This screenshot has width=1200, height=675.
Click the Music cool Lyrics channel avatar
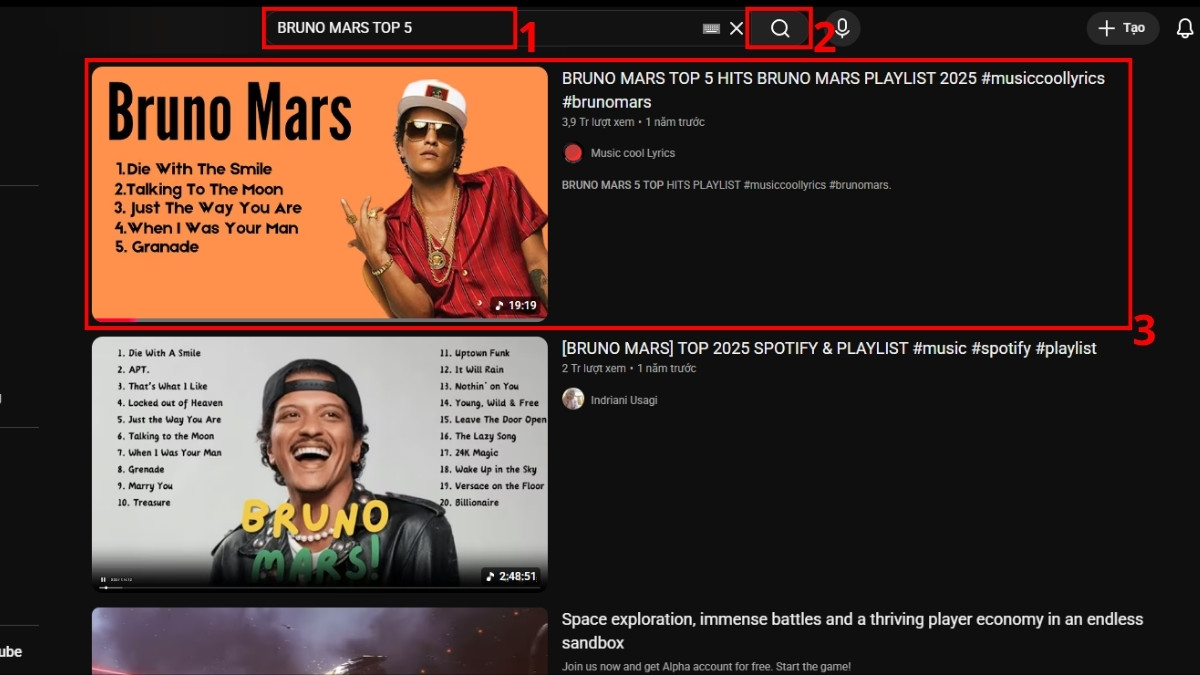pyautogui.click(x=573, y=153)
